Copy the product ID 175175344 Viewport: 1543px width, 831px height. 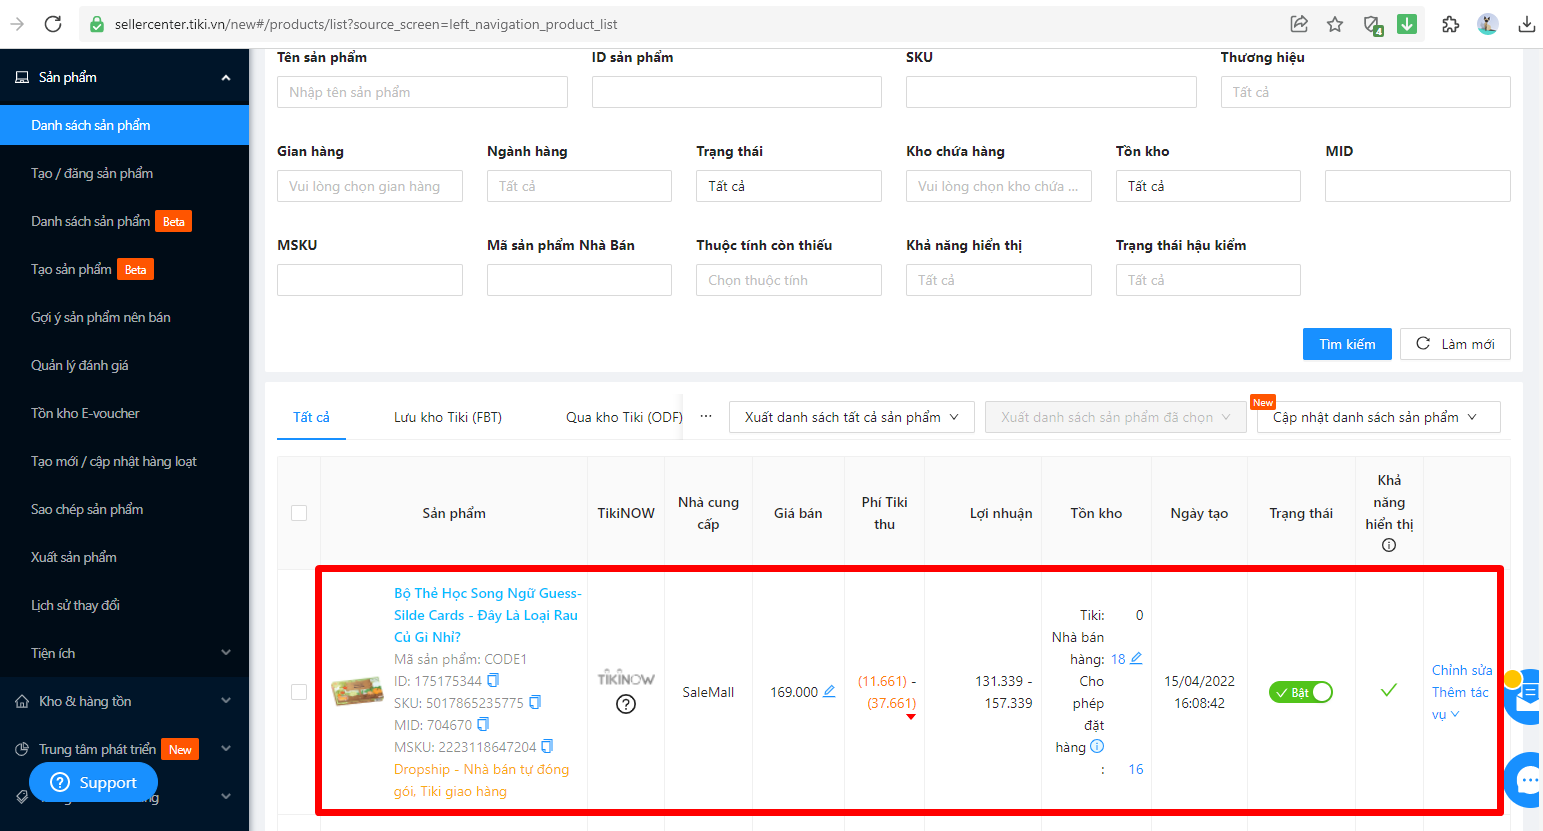pos(493,681)
